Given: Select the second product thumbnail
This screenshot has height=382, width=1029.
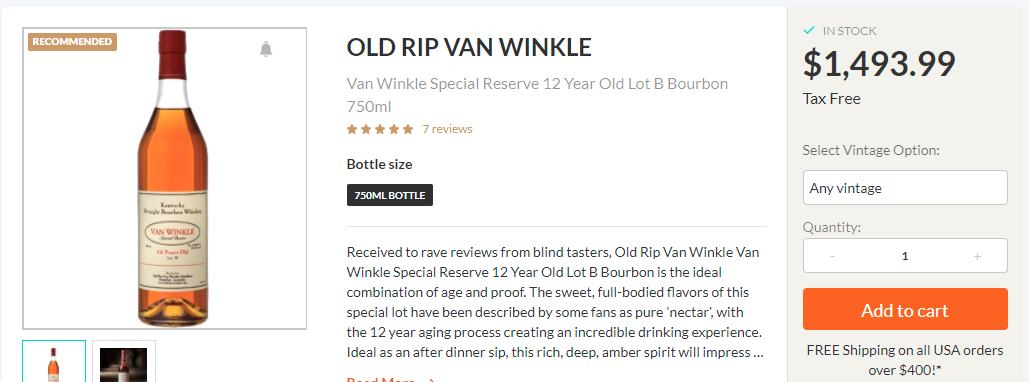Looking at the screenshot, I should point(124,361).
